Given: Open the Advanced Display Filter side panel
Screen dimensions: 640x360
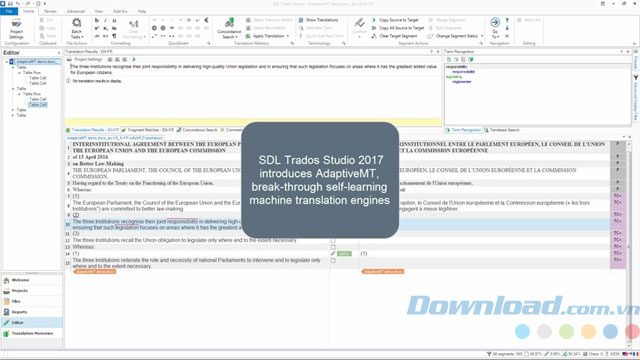Looking at the screenshot, I should point(636,99).
